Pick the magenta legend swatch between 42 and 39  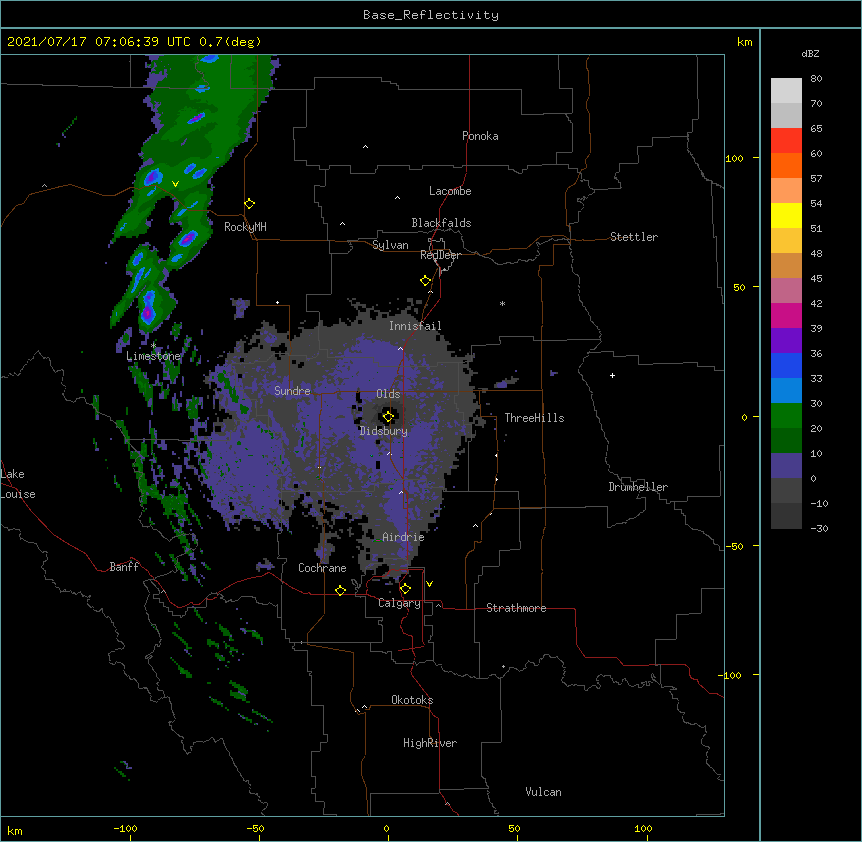(786, 316)
